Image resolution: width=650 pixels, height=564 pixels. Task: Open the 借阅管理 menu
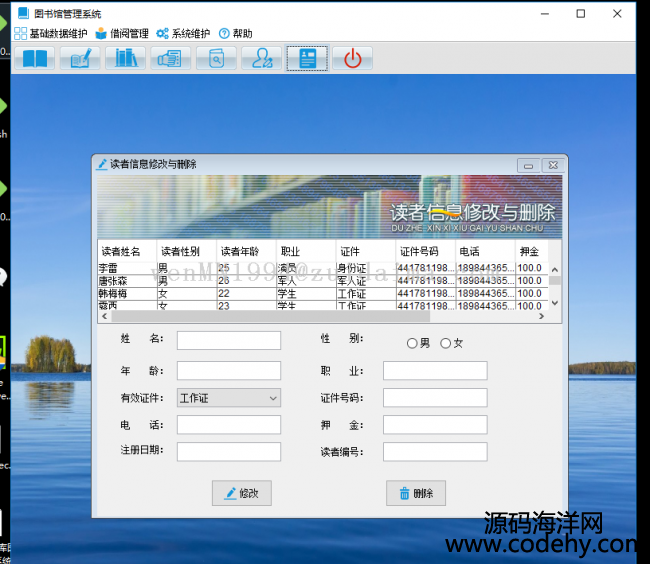click(122, 33)
